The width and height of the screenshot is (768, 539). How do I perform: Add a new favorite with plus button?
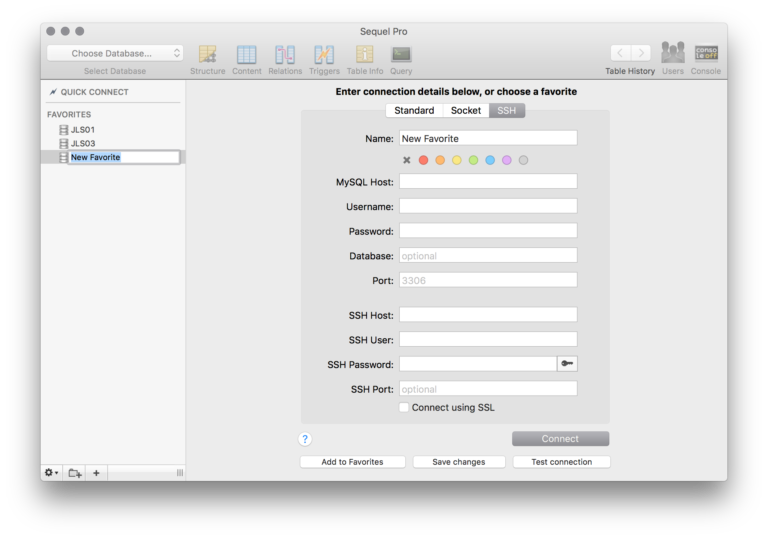click(96, 473)
